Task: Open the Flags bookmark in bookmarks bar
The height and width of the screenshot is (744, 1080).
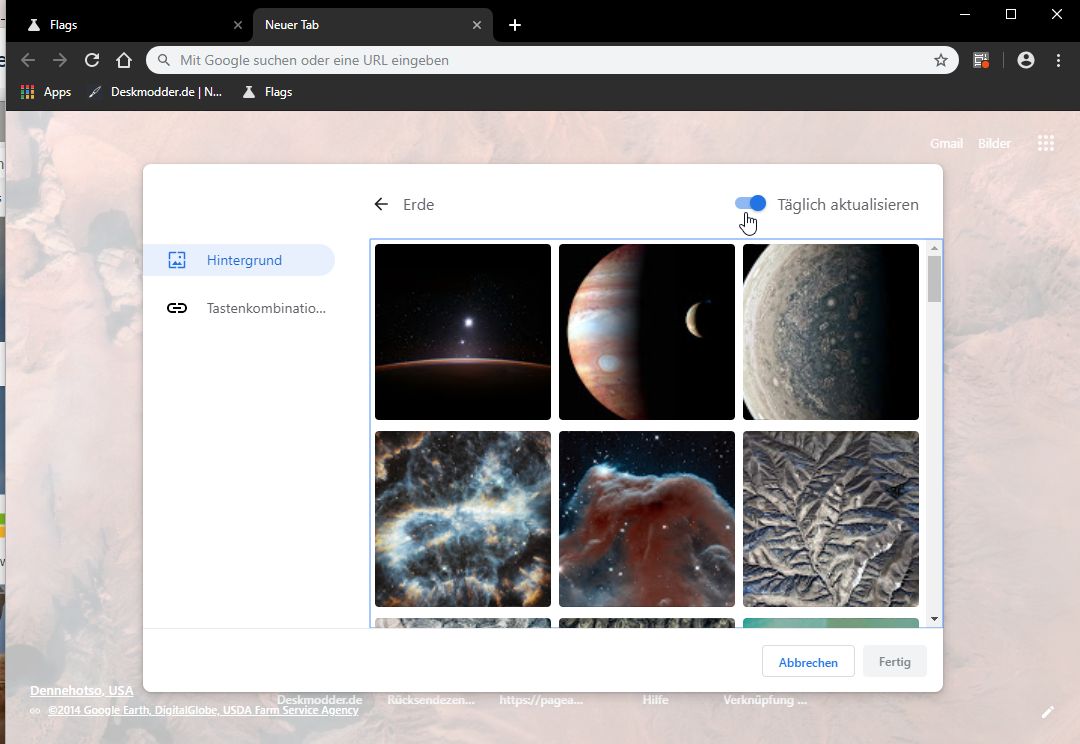Action: [268, 92]
